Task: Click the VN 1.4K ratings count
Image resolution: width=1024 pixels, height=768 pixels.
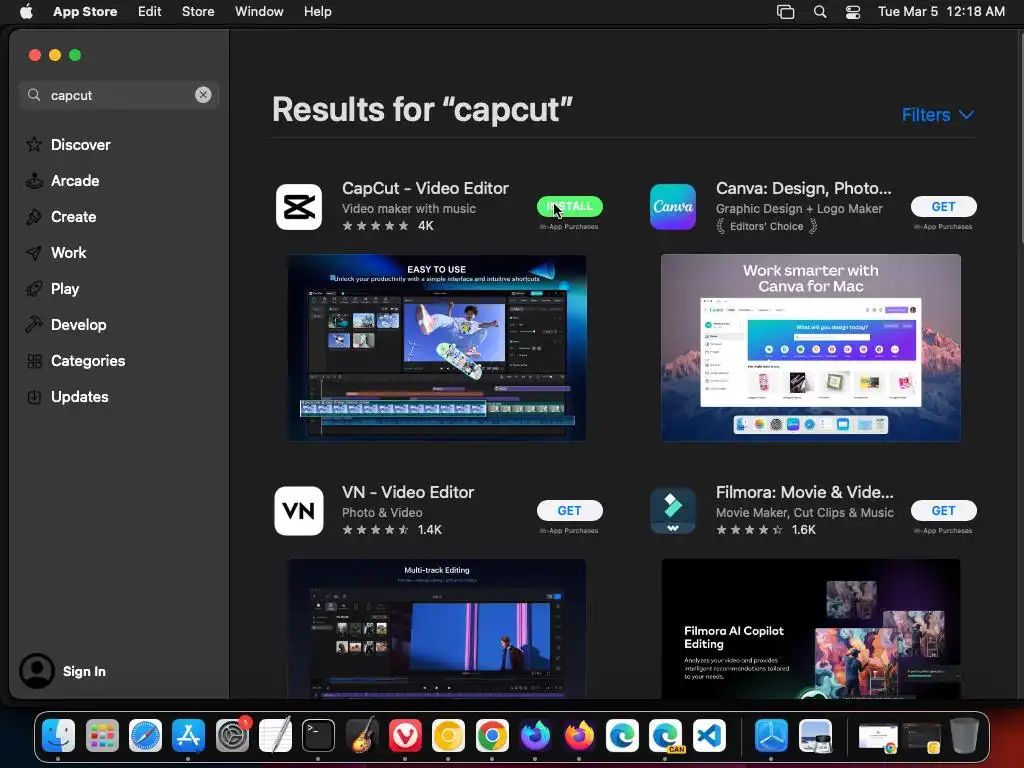Action: [x=430, y=530]
